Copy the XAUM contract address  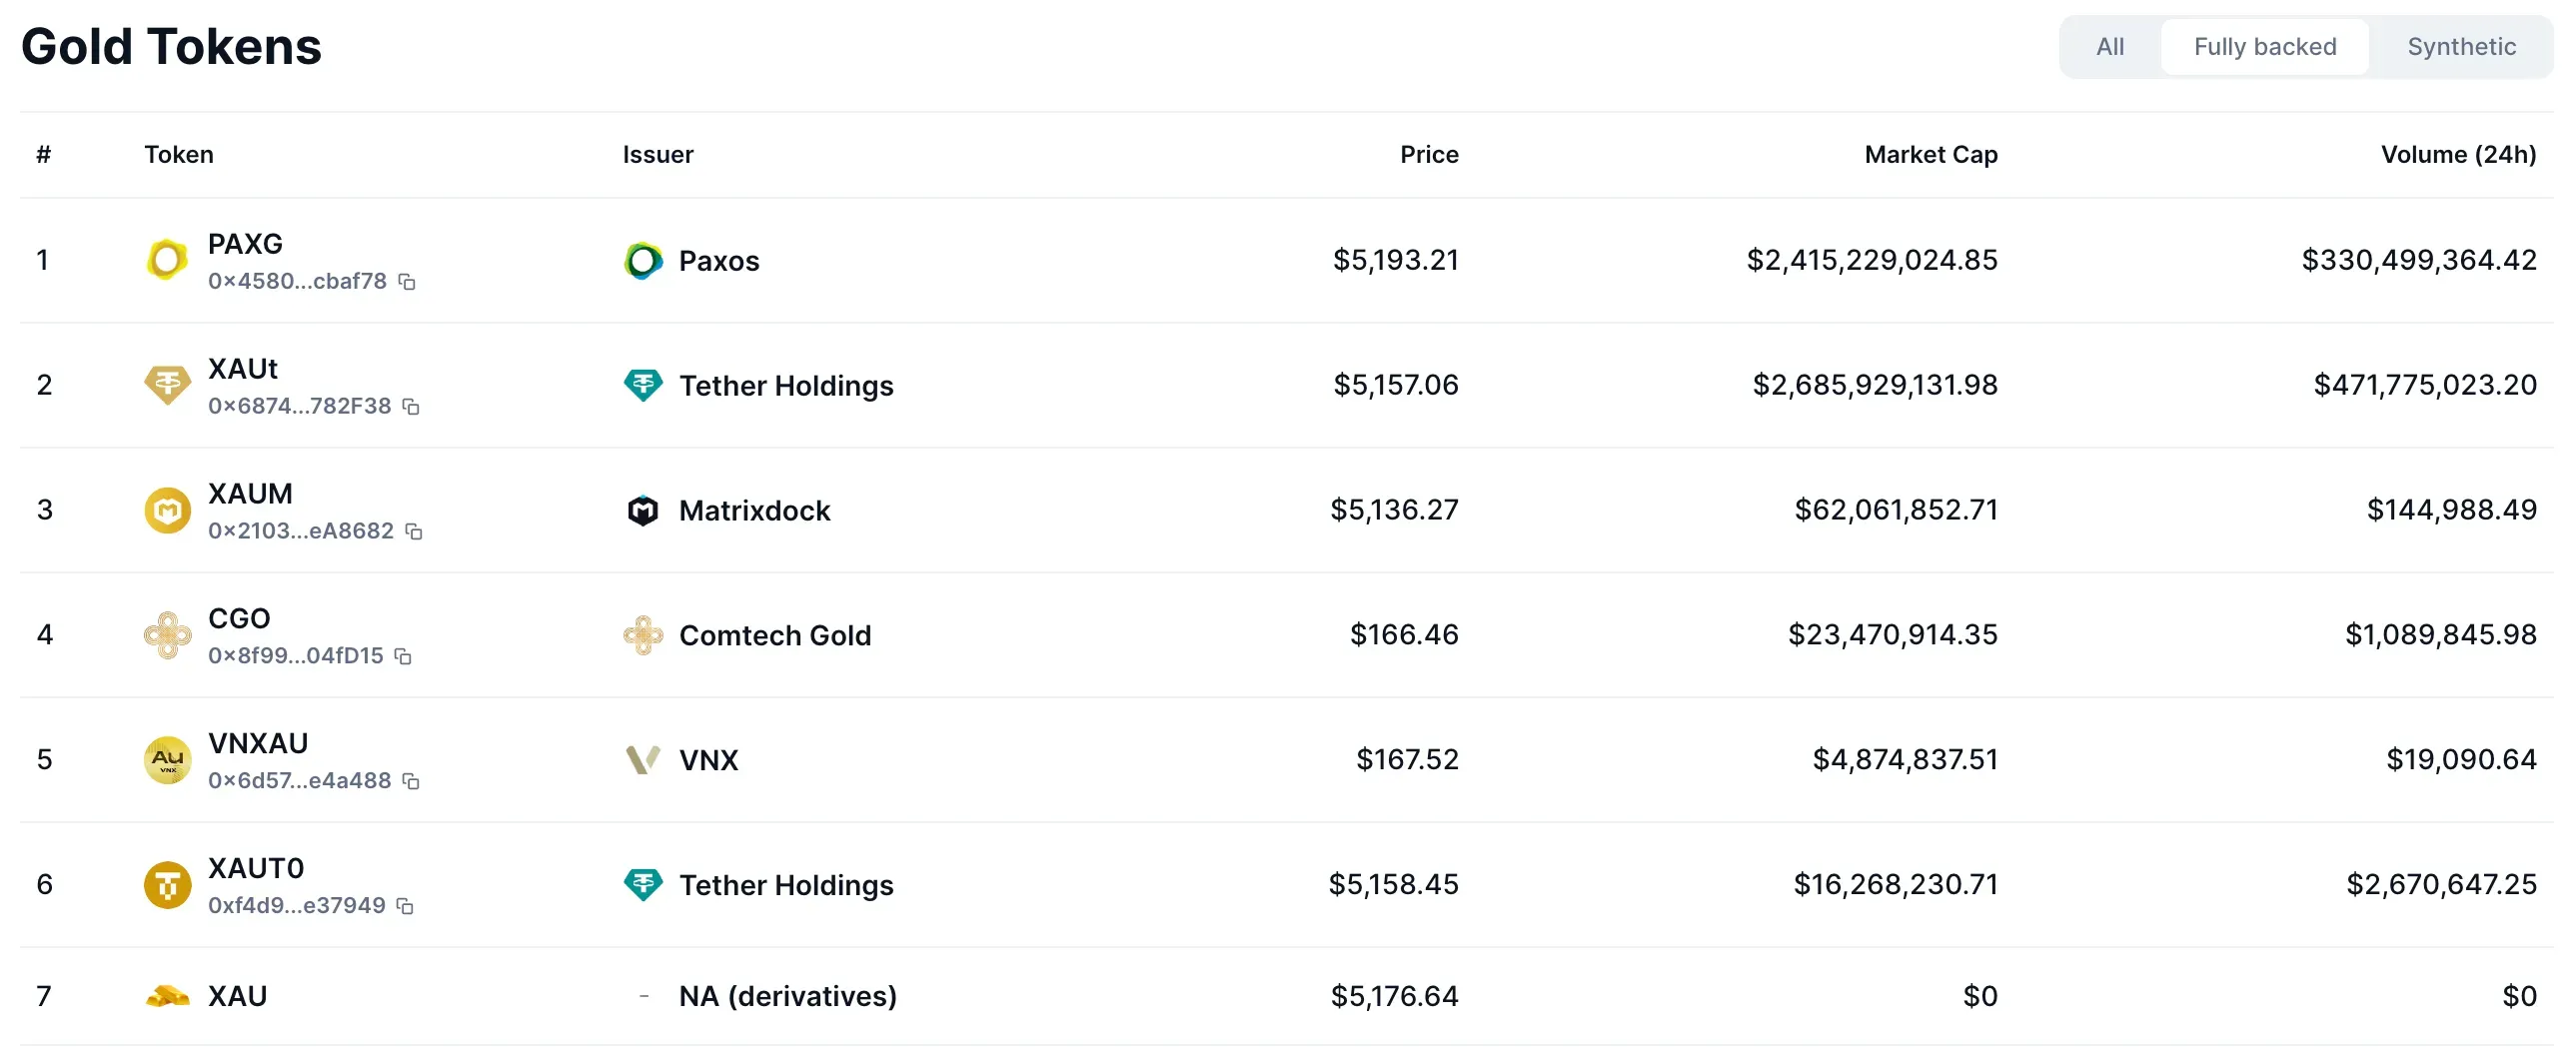pyautogui.click(x=414, y=532)
